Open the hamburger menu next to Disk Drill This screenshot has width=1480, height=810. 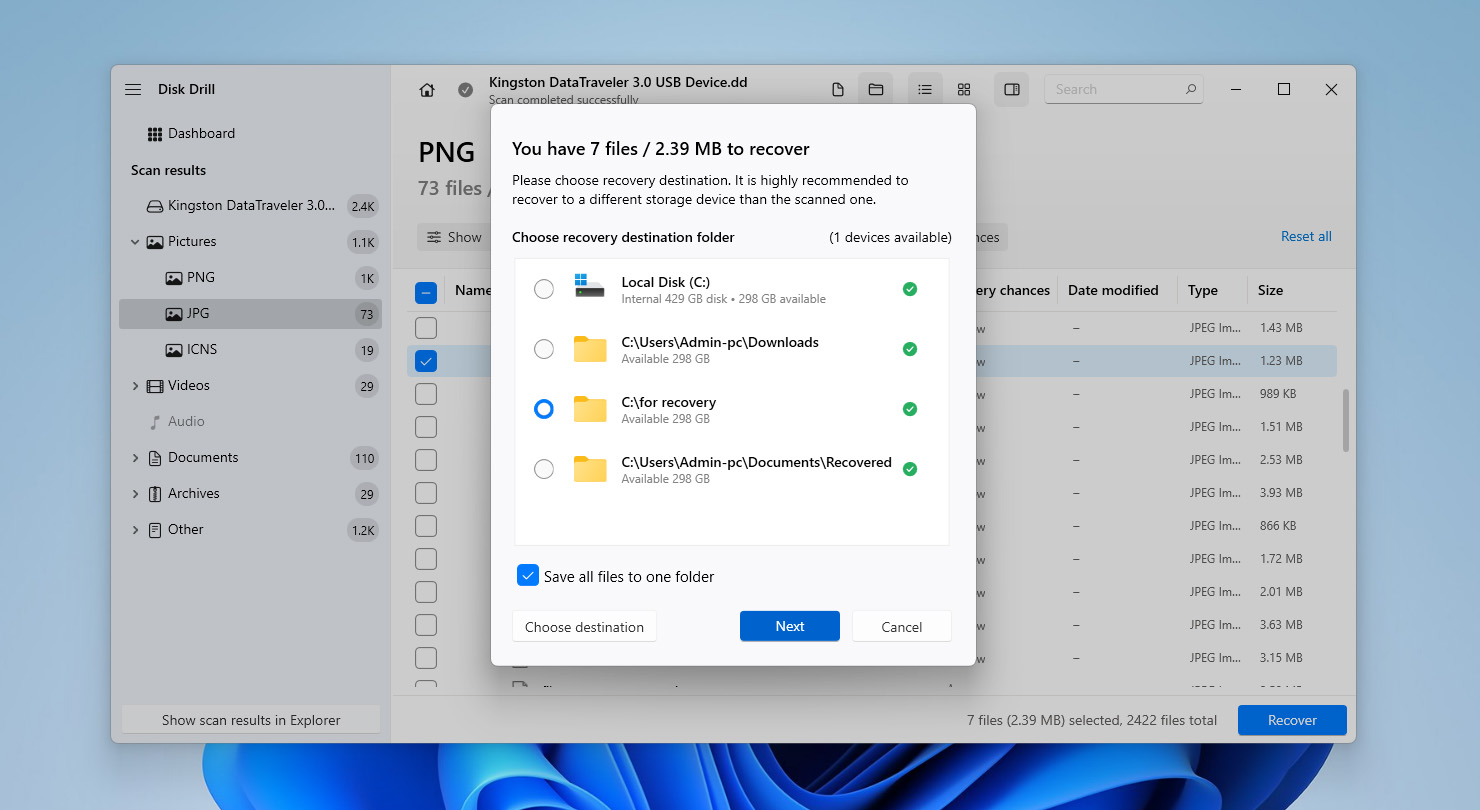point(133,89)
